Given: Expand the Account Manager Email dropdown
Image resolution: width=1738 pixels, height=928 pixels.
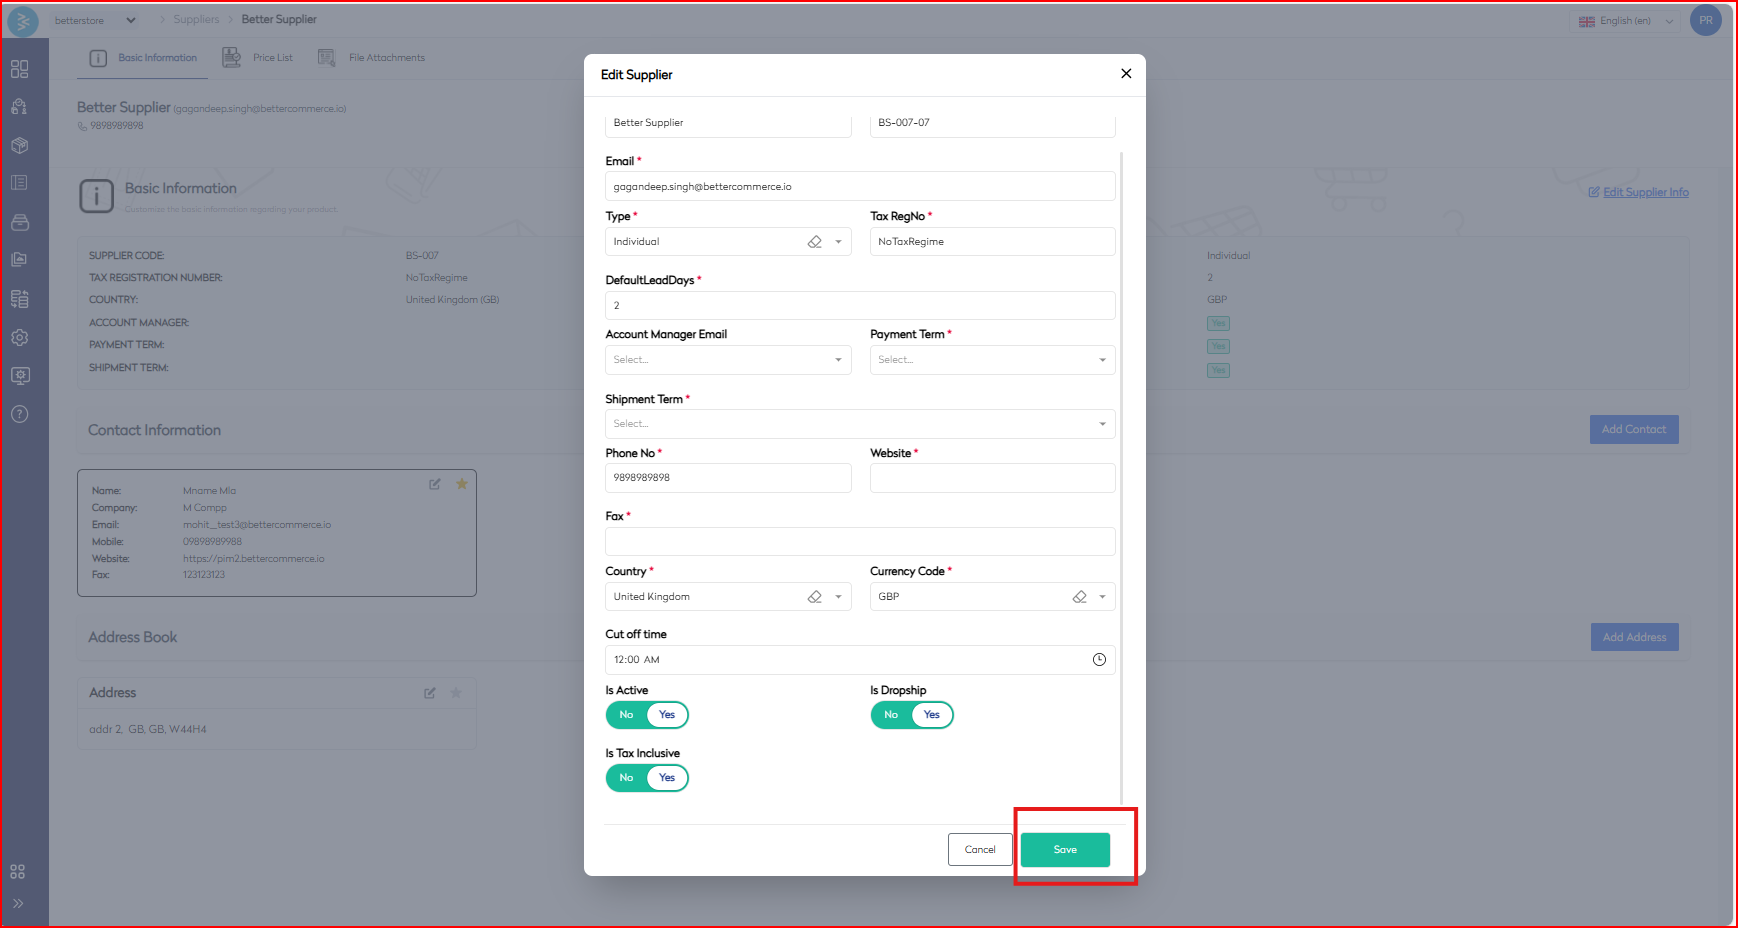Looking at the screenshot, I should coord(728,360).
